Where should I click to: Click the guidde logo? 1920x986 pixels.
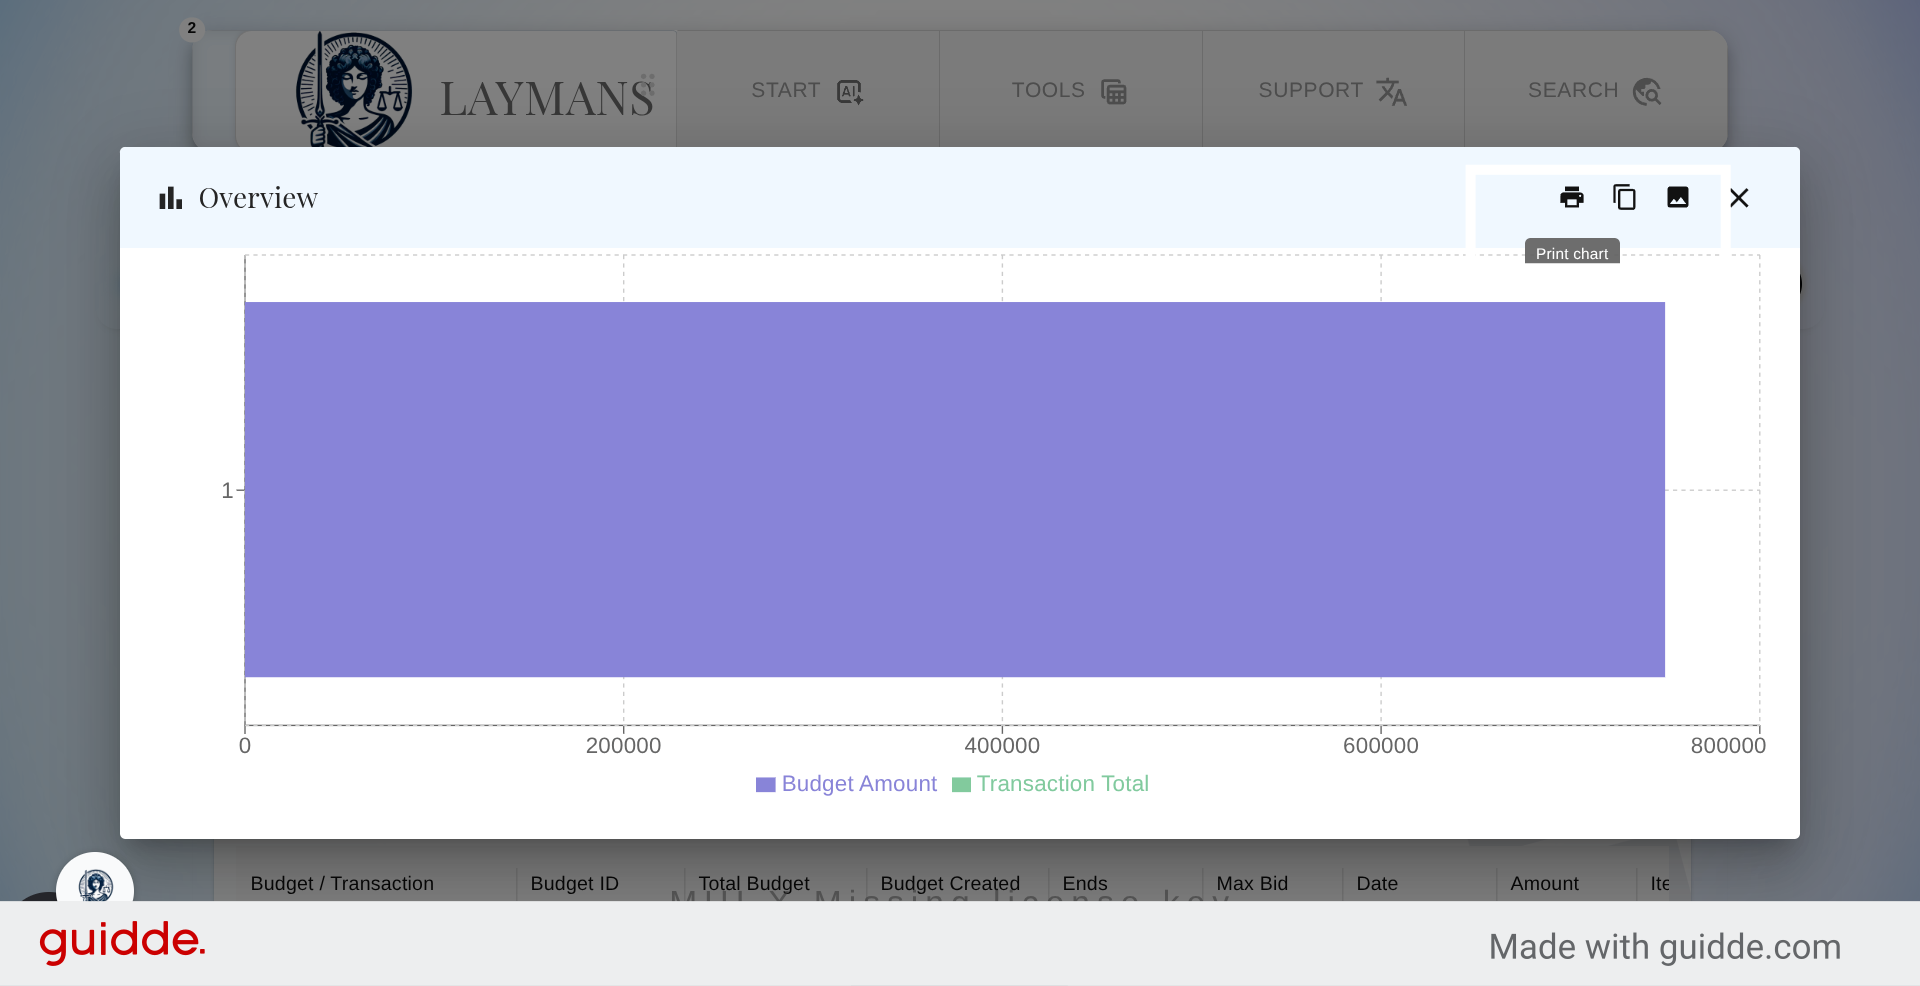point(122,941)
